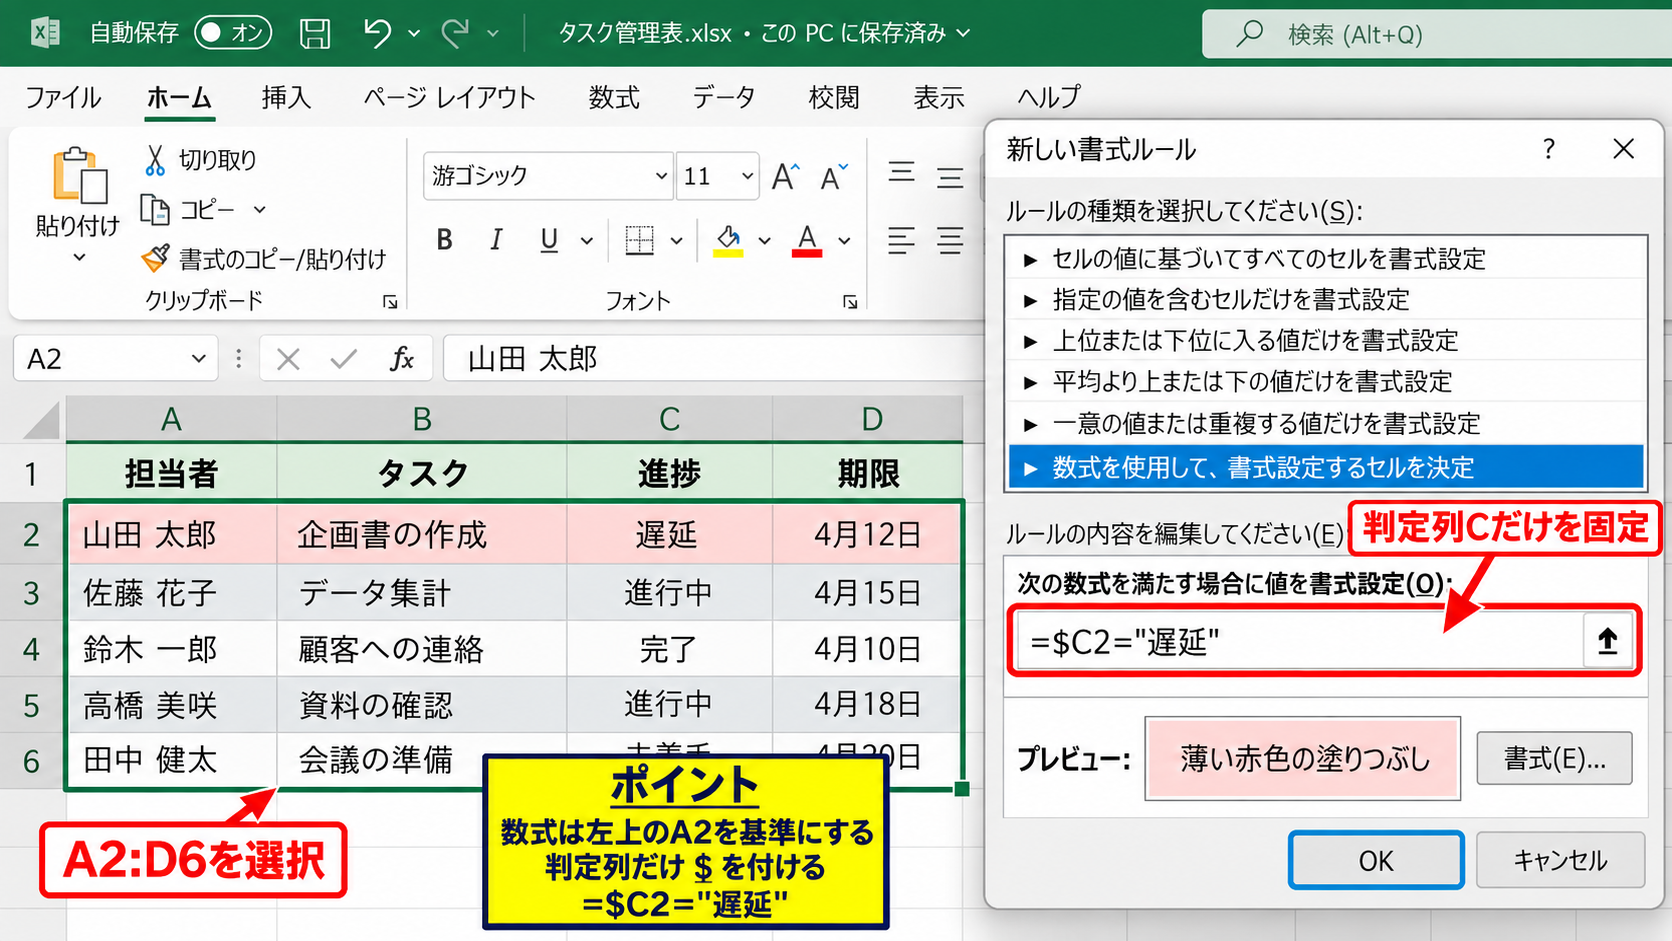The width and height of the screenshot is (1672, 941).
Task: Open the Name Box A2 dropdown
Action: point(199,358)
